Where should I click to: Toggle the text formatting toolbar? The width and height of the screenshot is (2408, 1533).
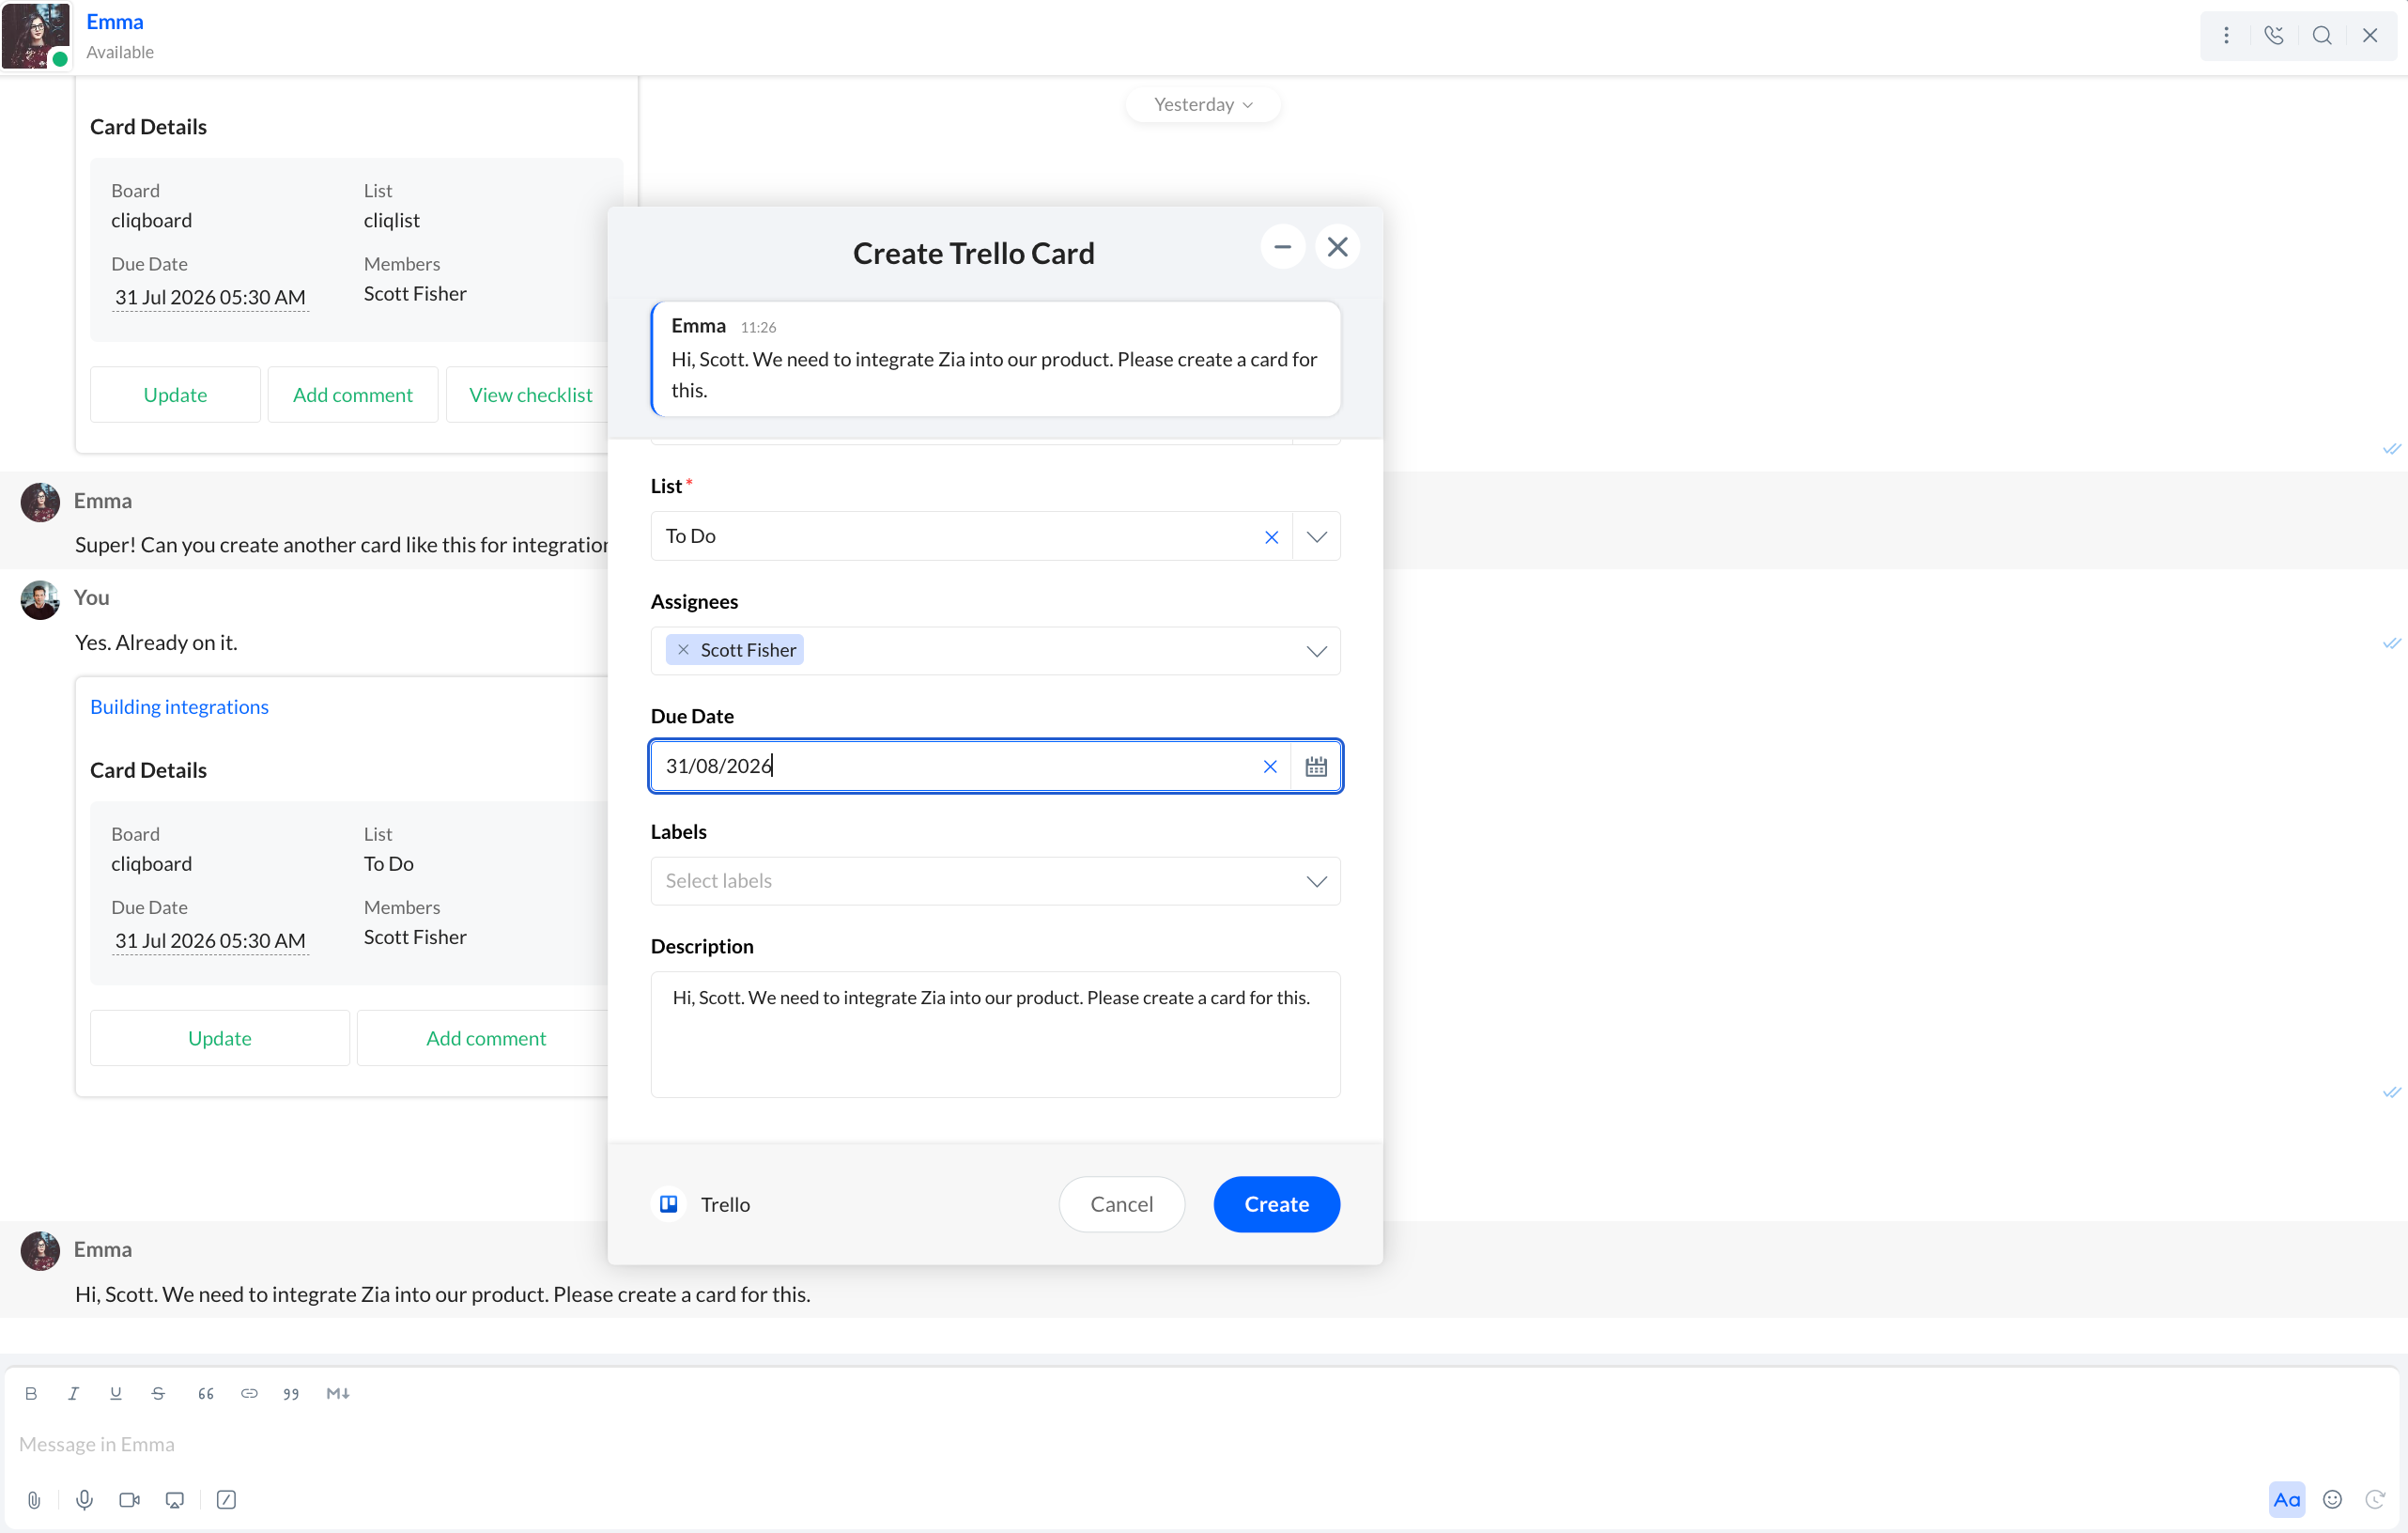coord(2287,1499)
